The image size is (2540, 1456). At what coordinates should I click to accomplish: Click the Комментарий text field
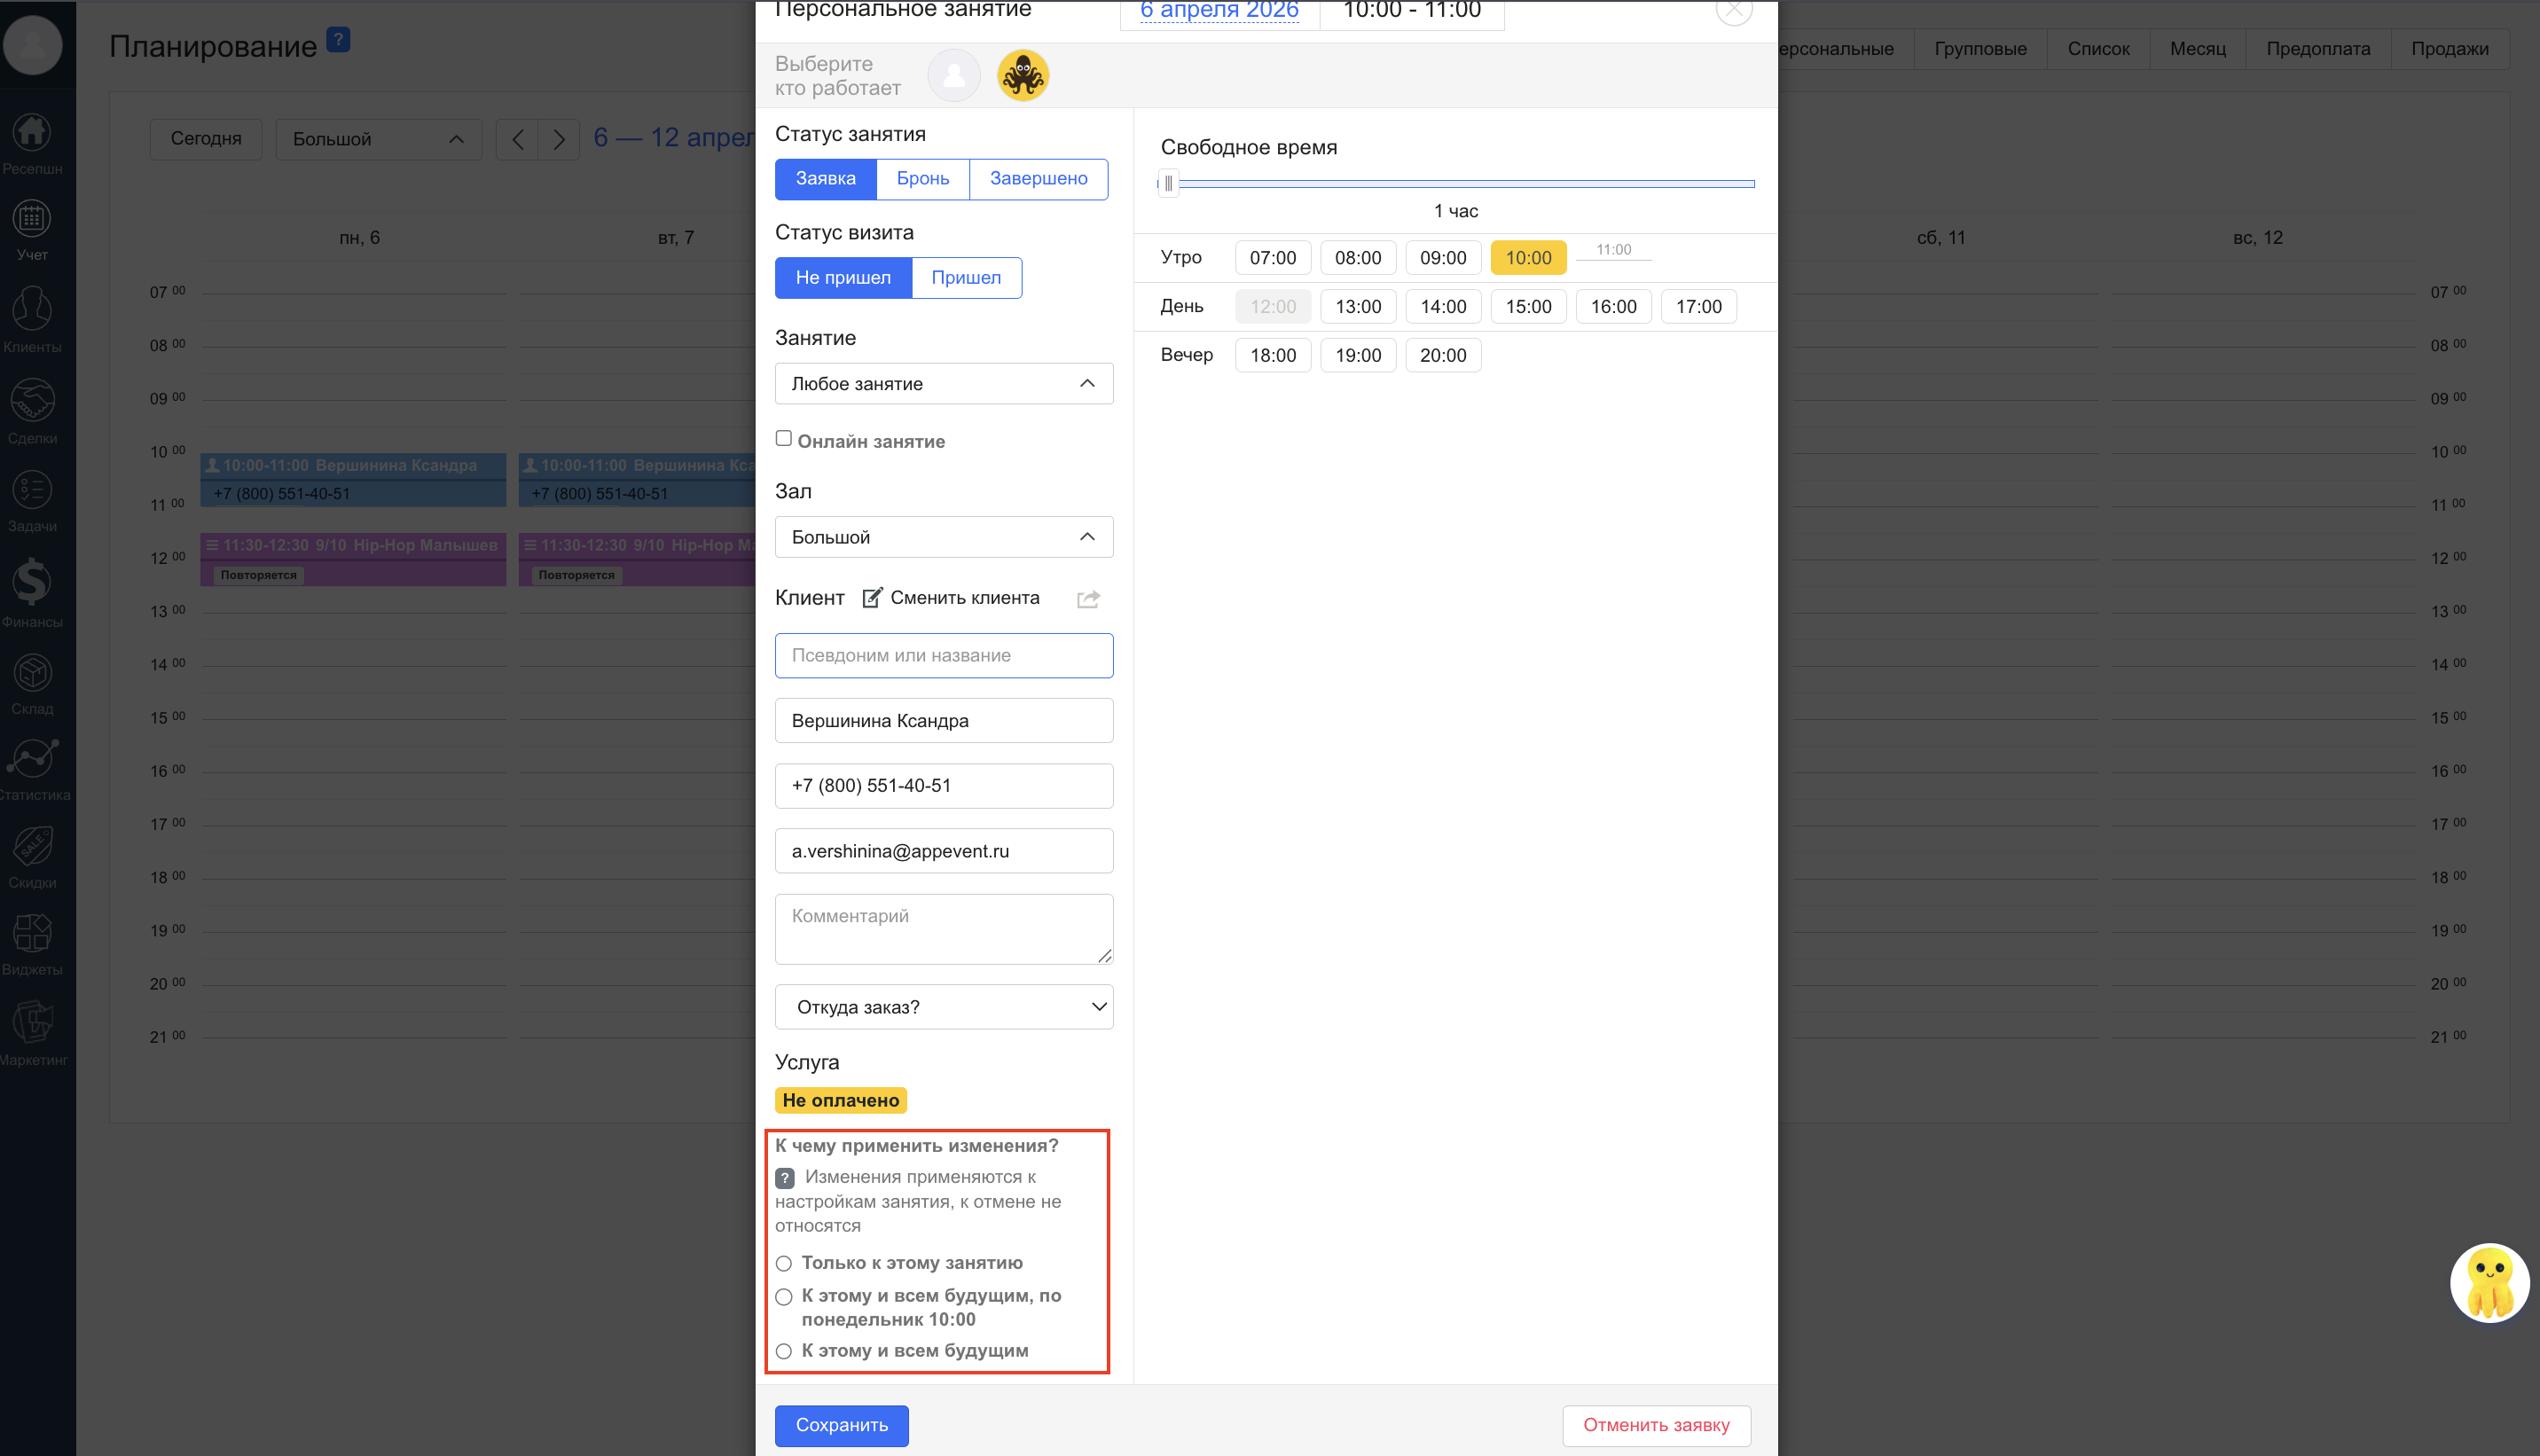(943, 929)
